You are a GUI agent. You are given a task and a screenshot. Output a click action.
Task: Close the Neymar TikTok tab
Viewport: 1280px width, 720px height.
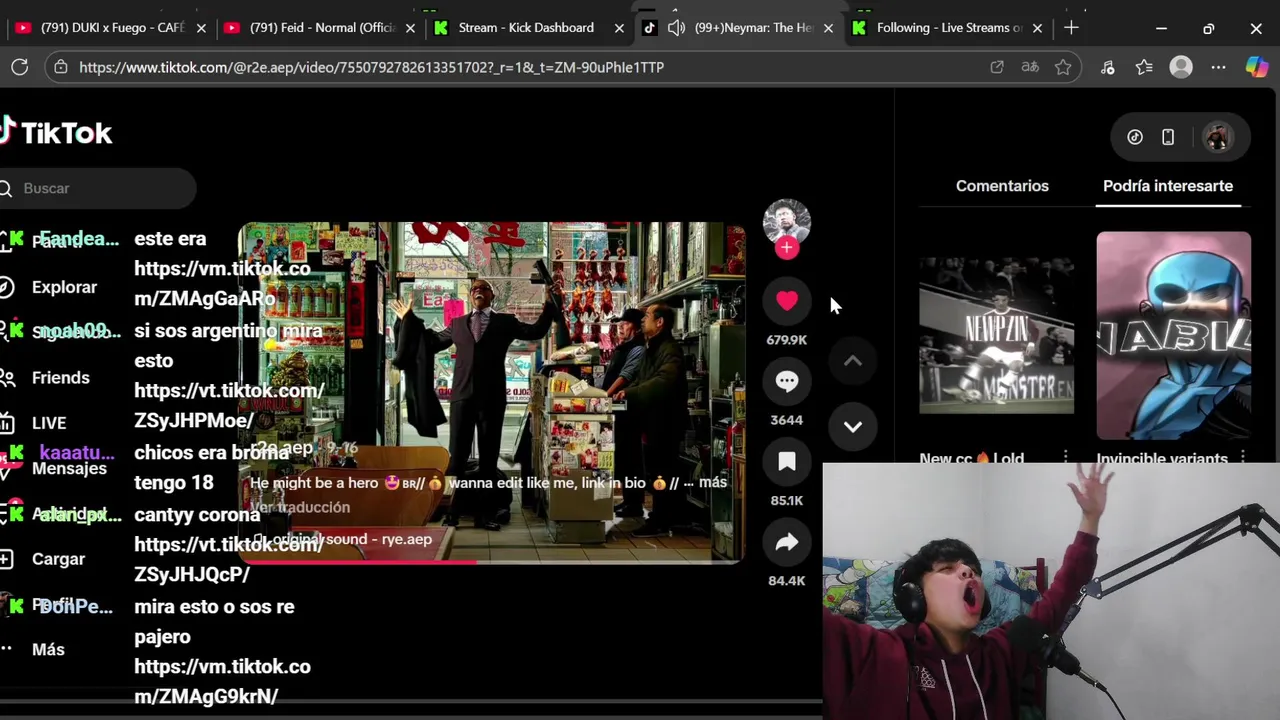828,28
